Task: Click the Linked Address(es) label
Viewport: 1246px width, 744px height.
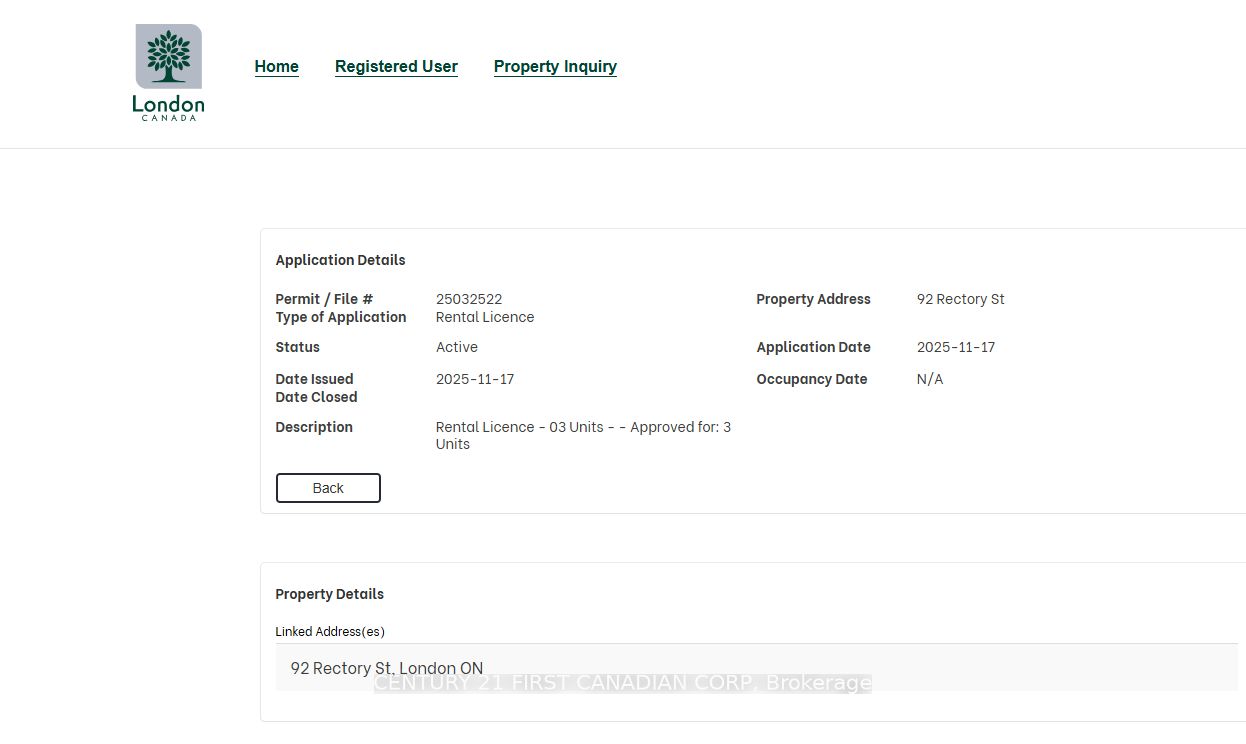Action: [x=330, y=632]
